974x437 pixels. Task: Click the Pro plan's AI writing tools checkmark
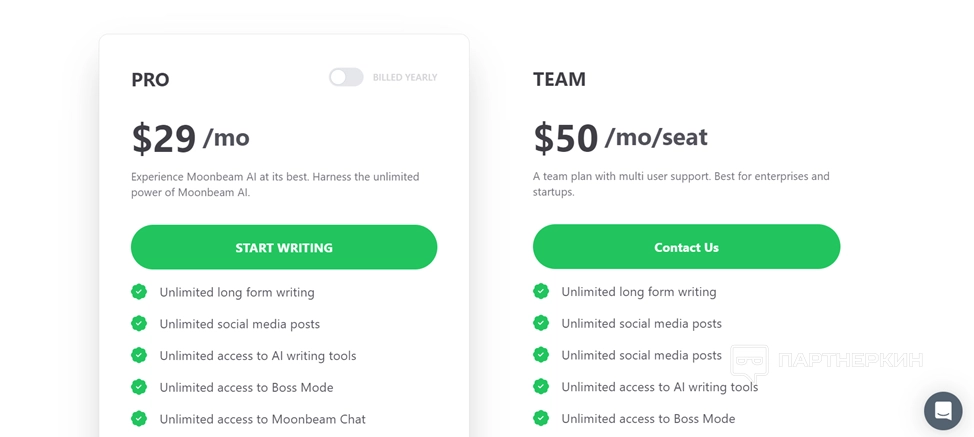click(x=139, y=356)
